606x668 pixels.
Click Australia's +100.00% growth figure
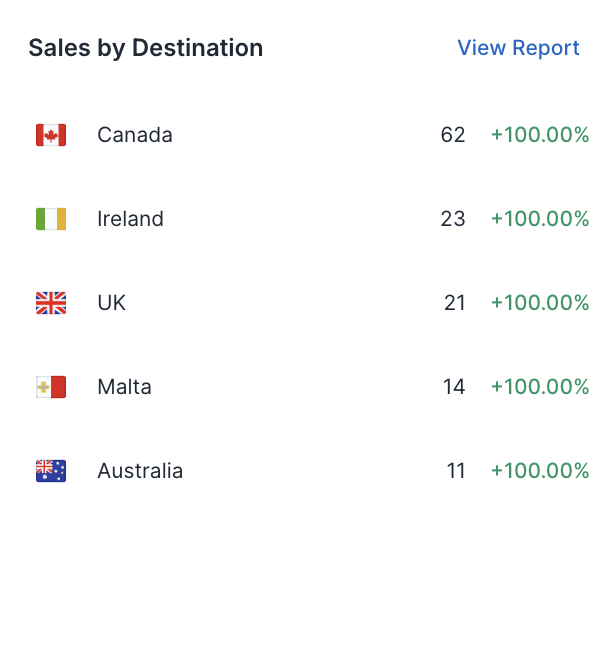click(540, 471)
